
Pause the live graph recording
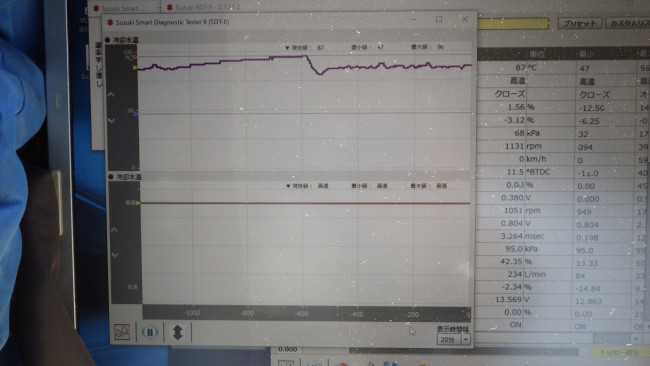point(150,332)
